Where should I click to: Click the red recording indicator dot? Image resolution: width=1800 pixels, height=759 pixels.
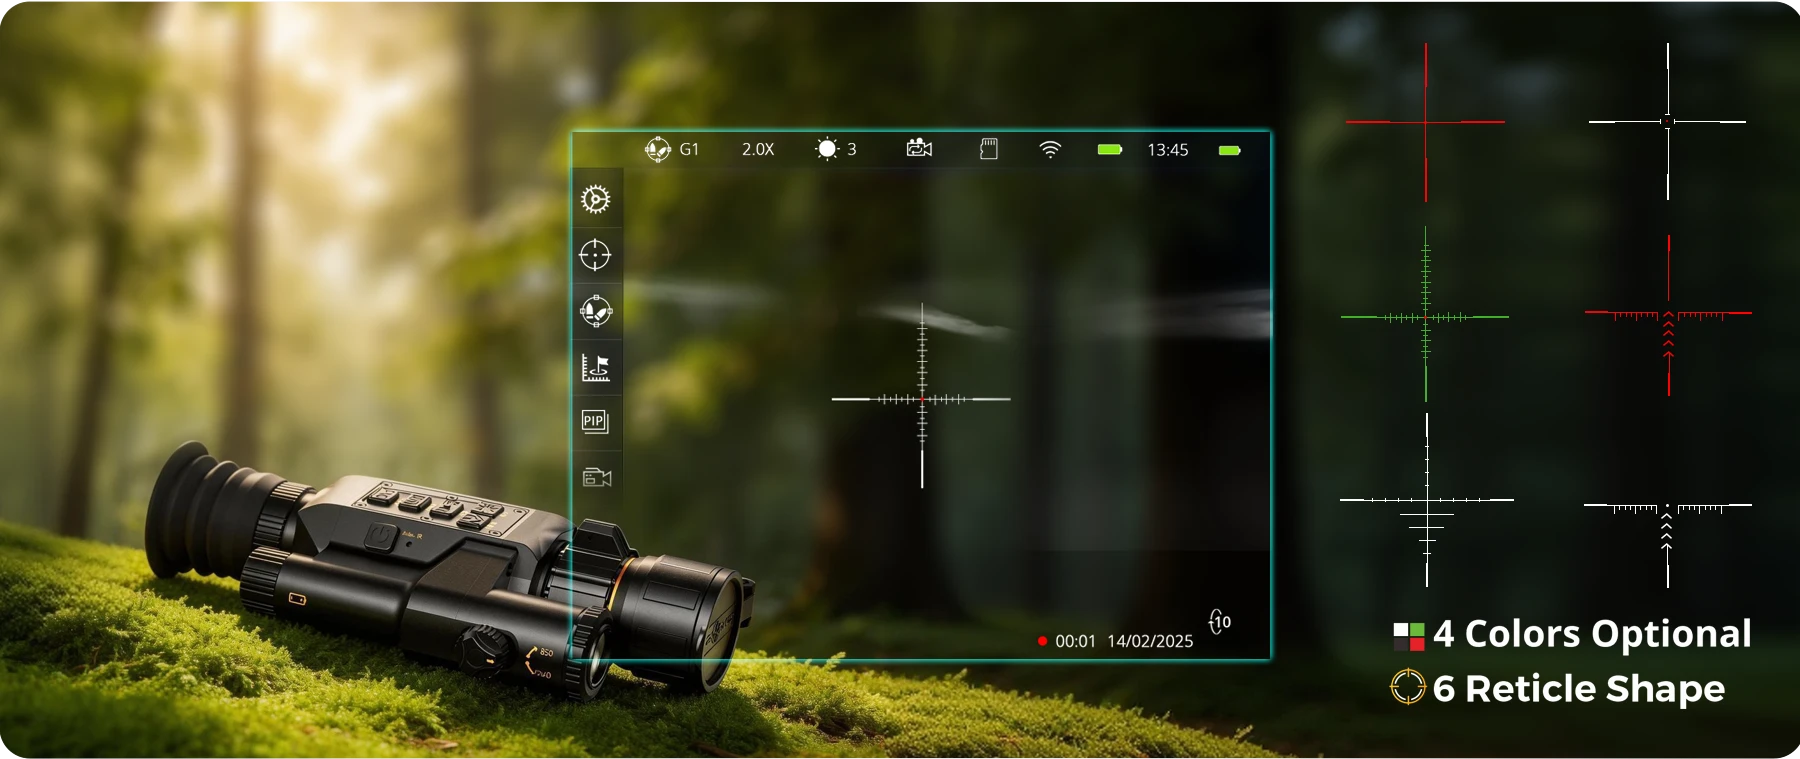[x=1042, y=641]
